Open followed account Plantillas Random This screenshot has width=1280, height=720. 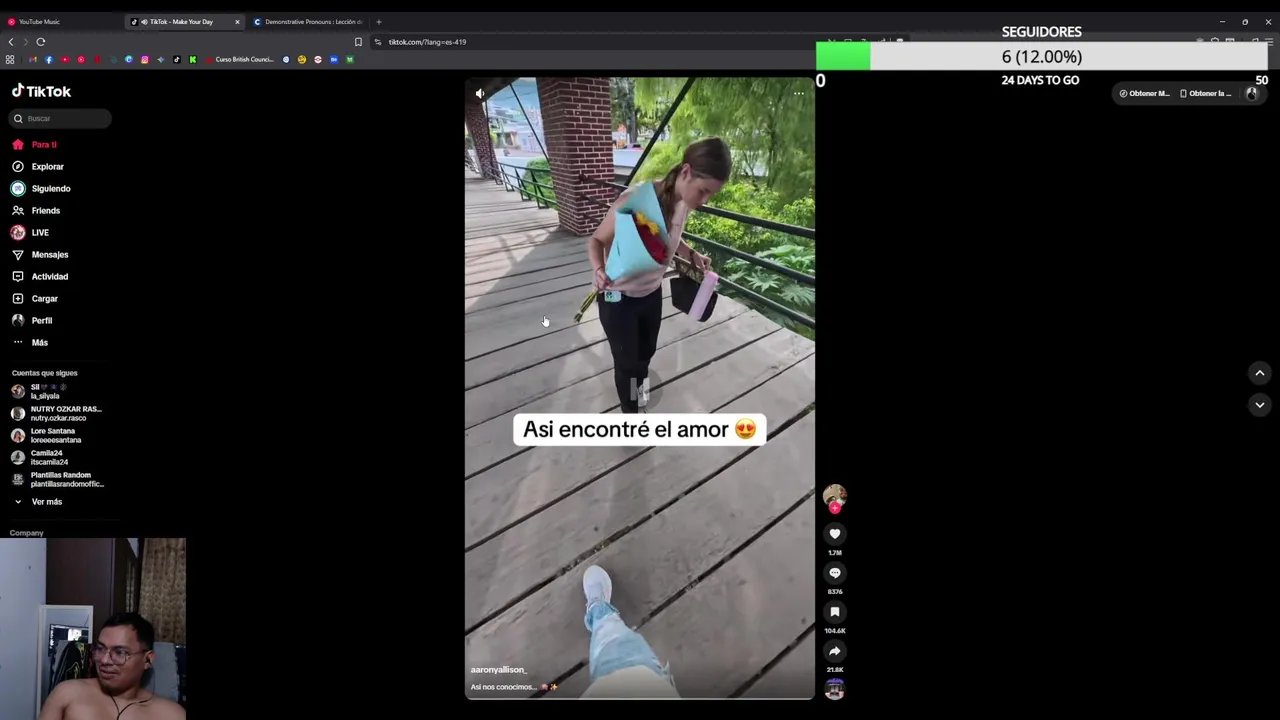pyautogui.click(x=57, y=479)
